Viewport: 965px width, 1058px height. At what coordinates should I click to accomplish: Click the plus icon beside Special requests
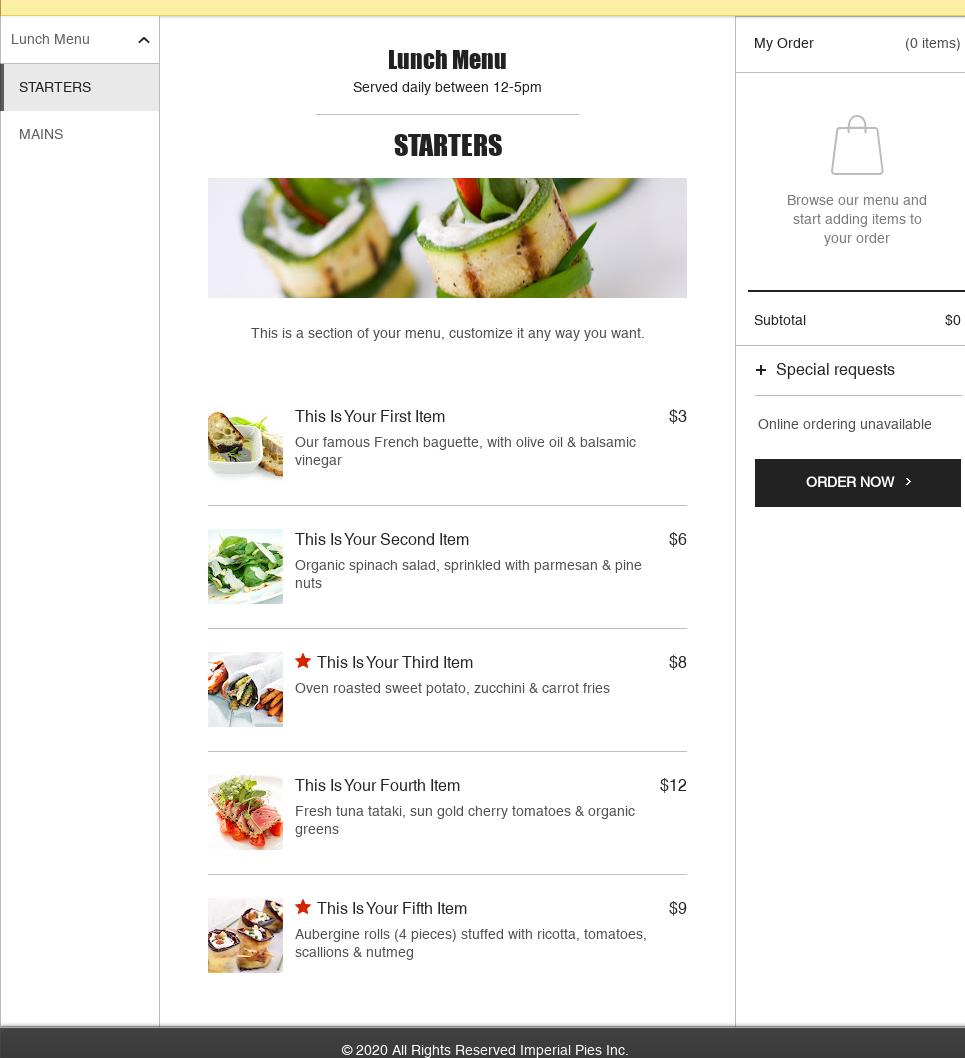761,370
